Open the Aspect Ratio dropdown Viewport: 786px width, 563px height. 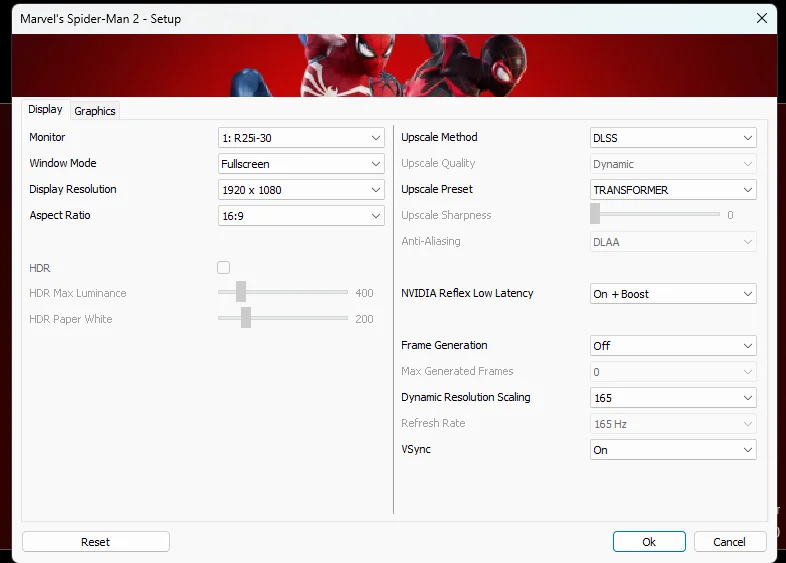(x=301, y=216)
